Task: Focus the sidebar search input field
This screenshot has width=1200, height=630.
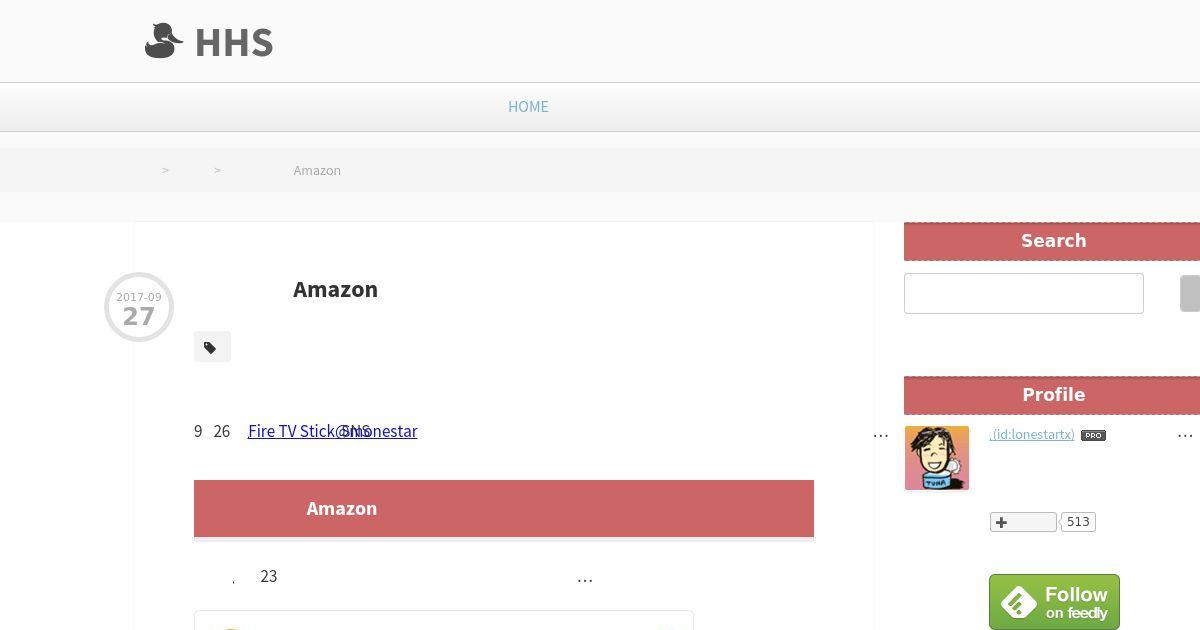Action: [1024, 293]
